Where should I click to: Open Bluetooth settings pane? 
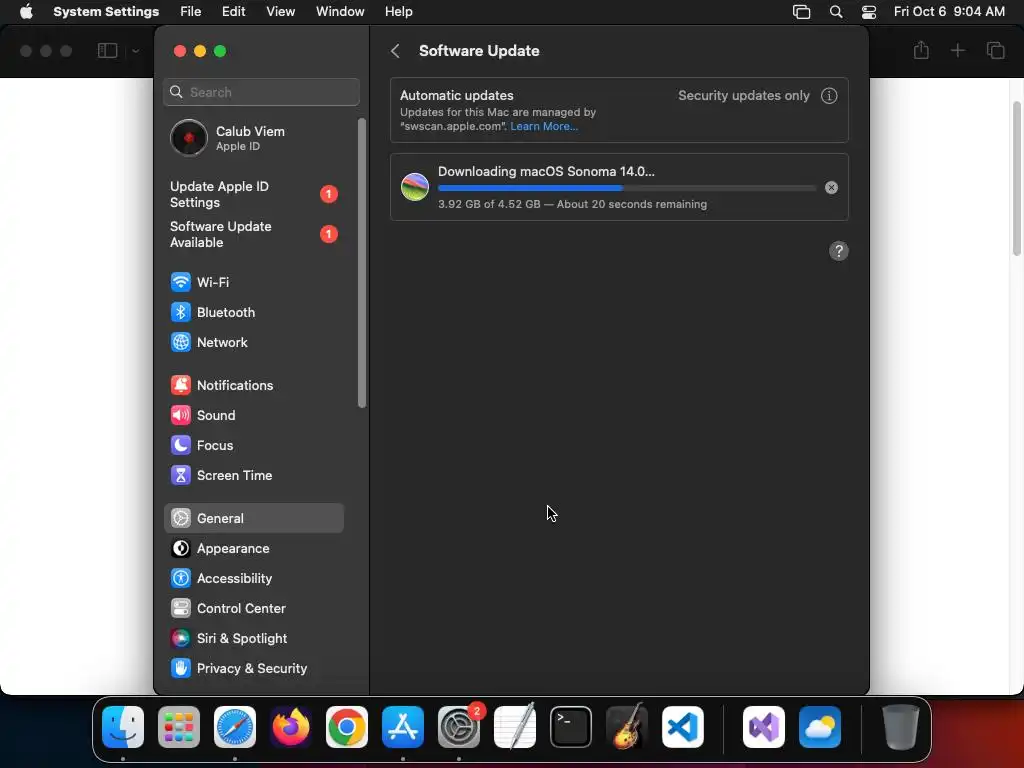click(253, 312)
